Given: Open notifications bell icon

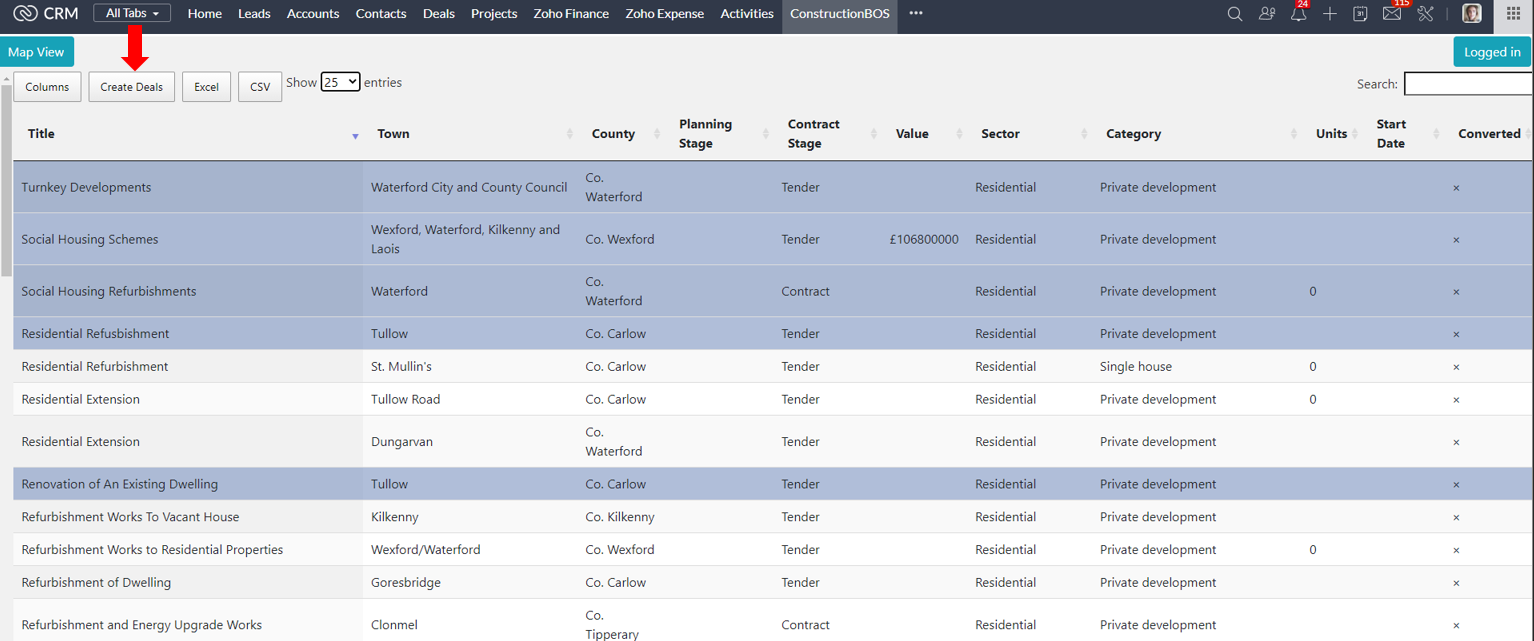Looking at the screenshot, I should pyautogui.click(x=1298, y=14).
